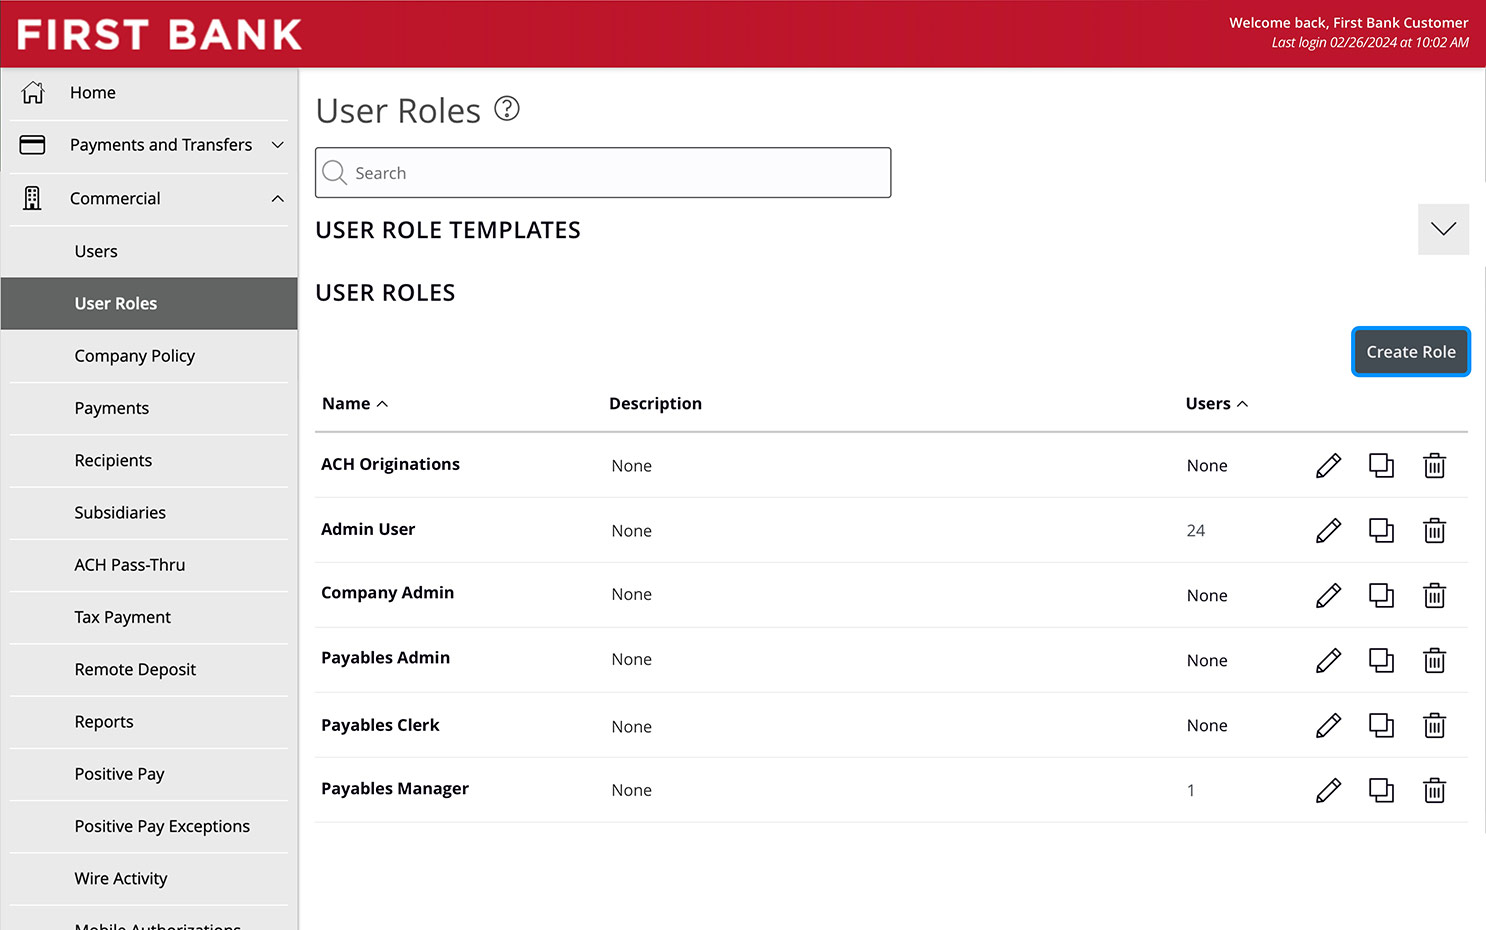Image resolution: width=1486 pixels, height=930 pixels.
Task: Open the User Roles help icon
Action: (x=507, y=108)
